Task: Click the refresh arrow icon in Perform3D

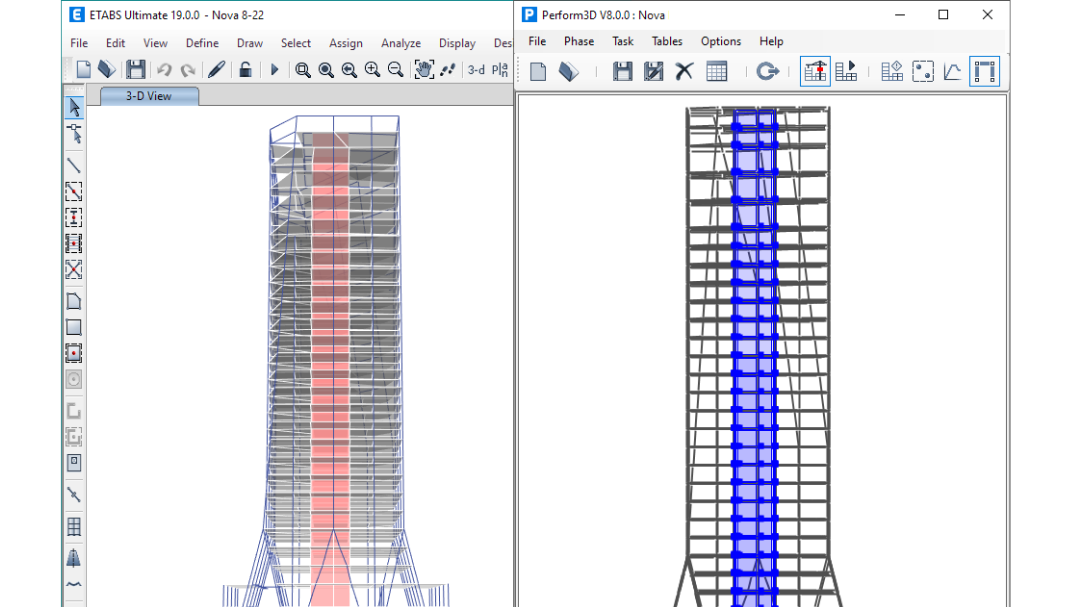Action: click(767, 71)
